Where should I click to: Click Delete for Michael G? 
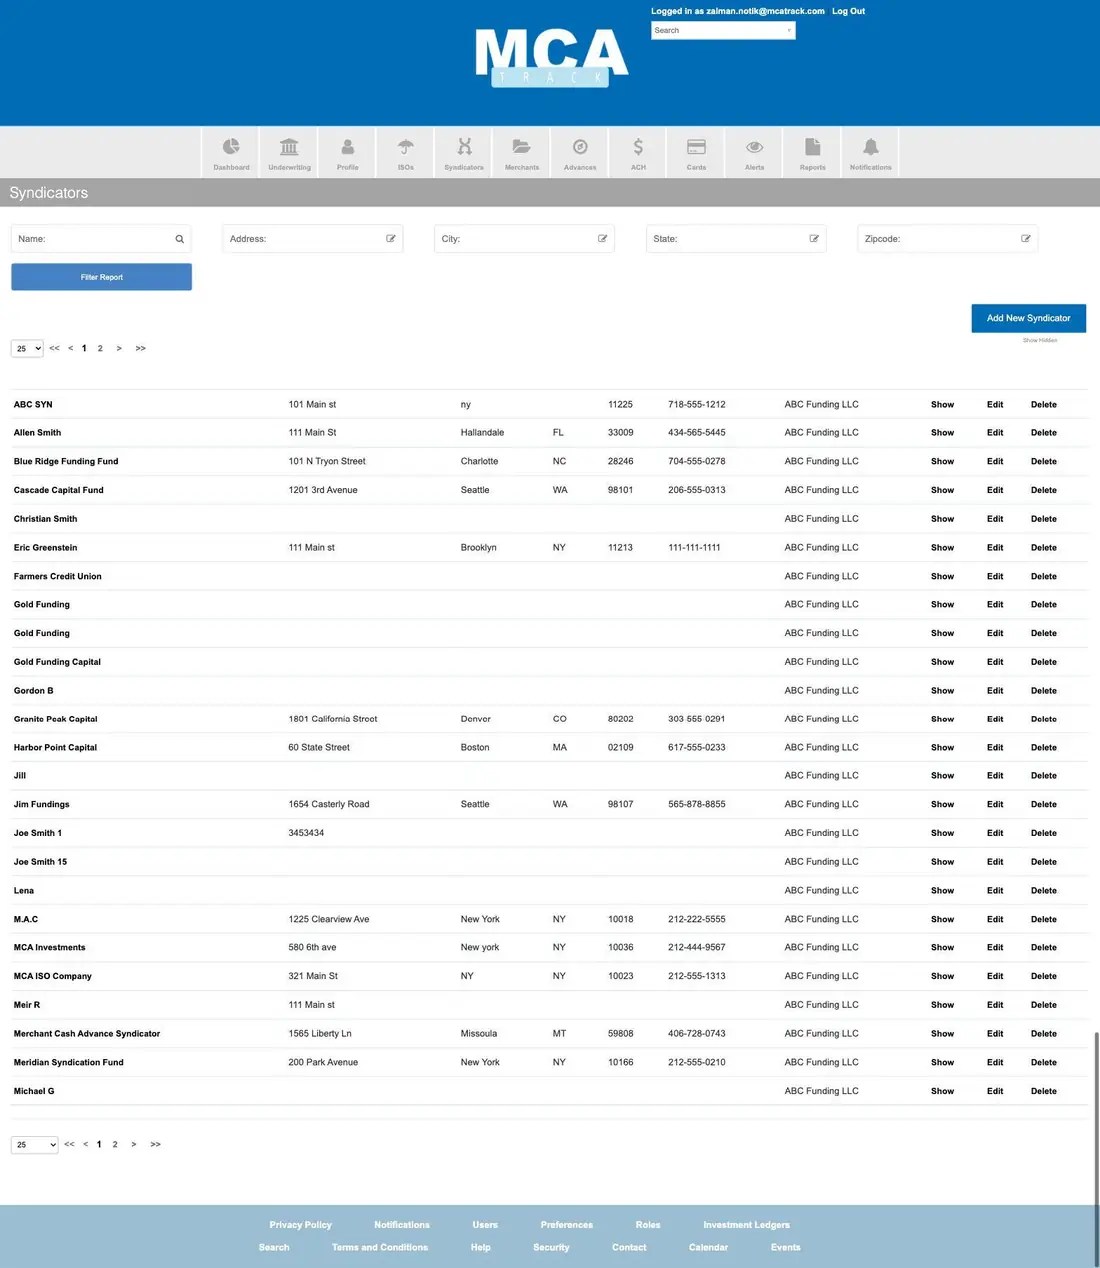point(1044,1091)
